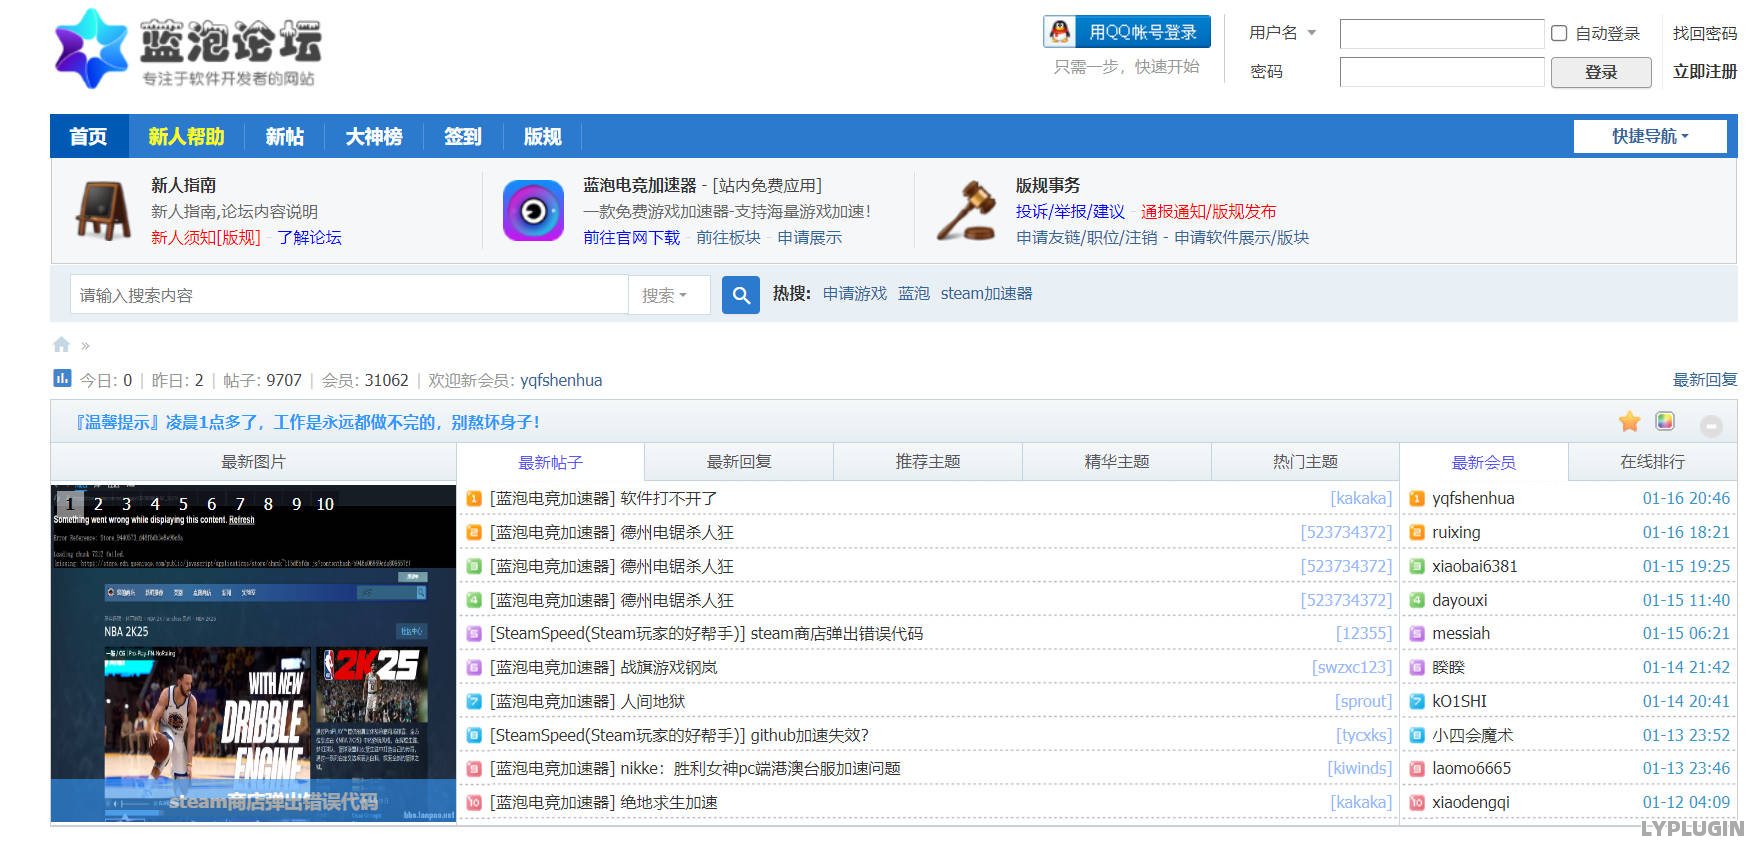Switch to the 精华主题 tab
Viewport: 1749px width, 841px height.
pos(1117,462)
